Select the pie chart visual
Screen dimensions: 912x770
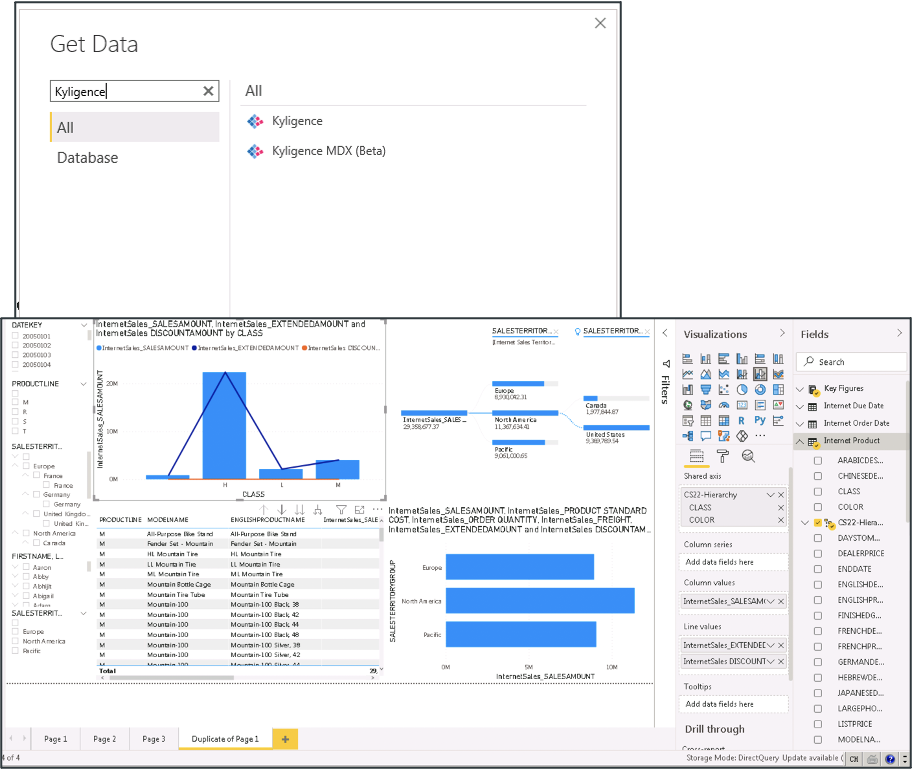(x=742, y=390)
